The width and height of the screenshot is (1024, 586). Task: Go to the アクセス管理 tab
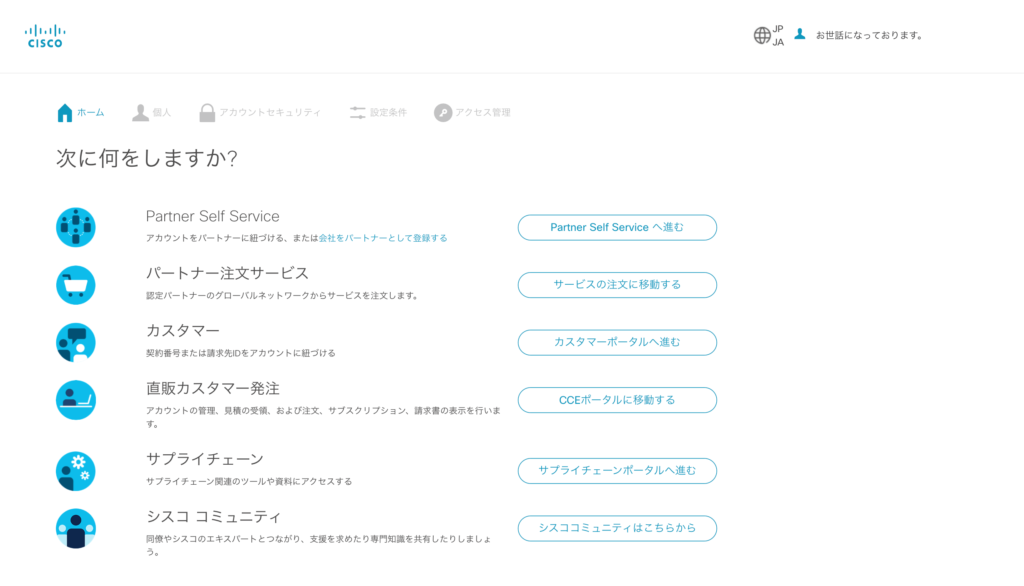click(472, 113)
